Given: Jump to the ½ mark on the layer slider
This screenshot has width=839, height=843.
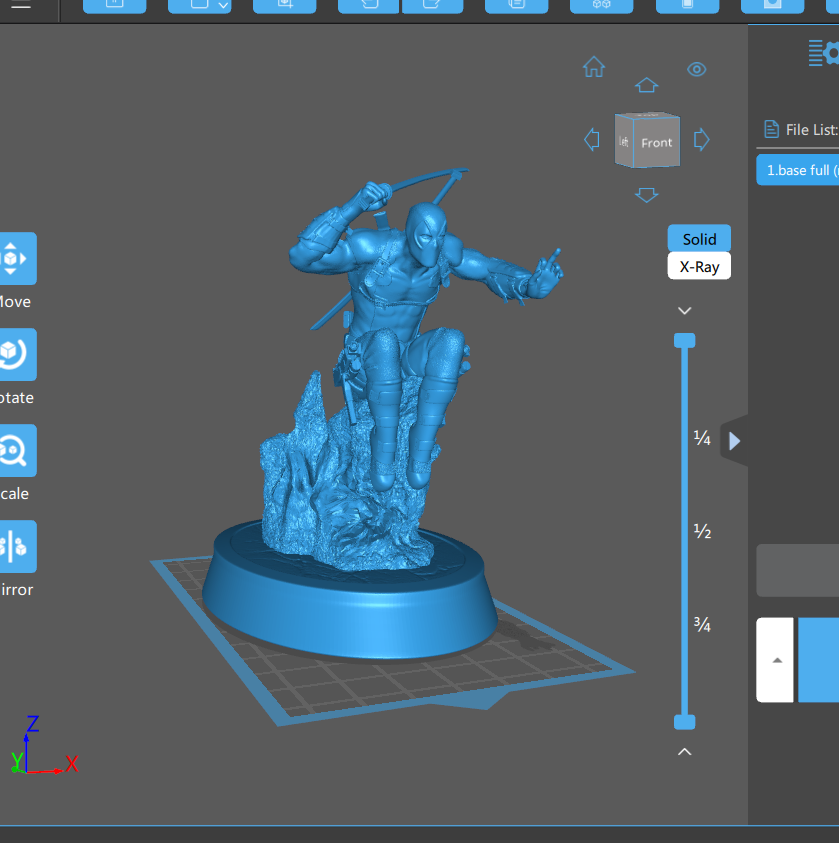Looking at the screenshot, I should click(x=702, y=531).
